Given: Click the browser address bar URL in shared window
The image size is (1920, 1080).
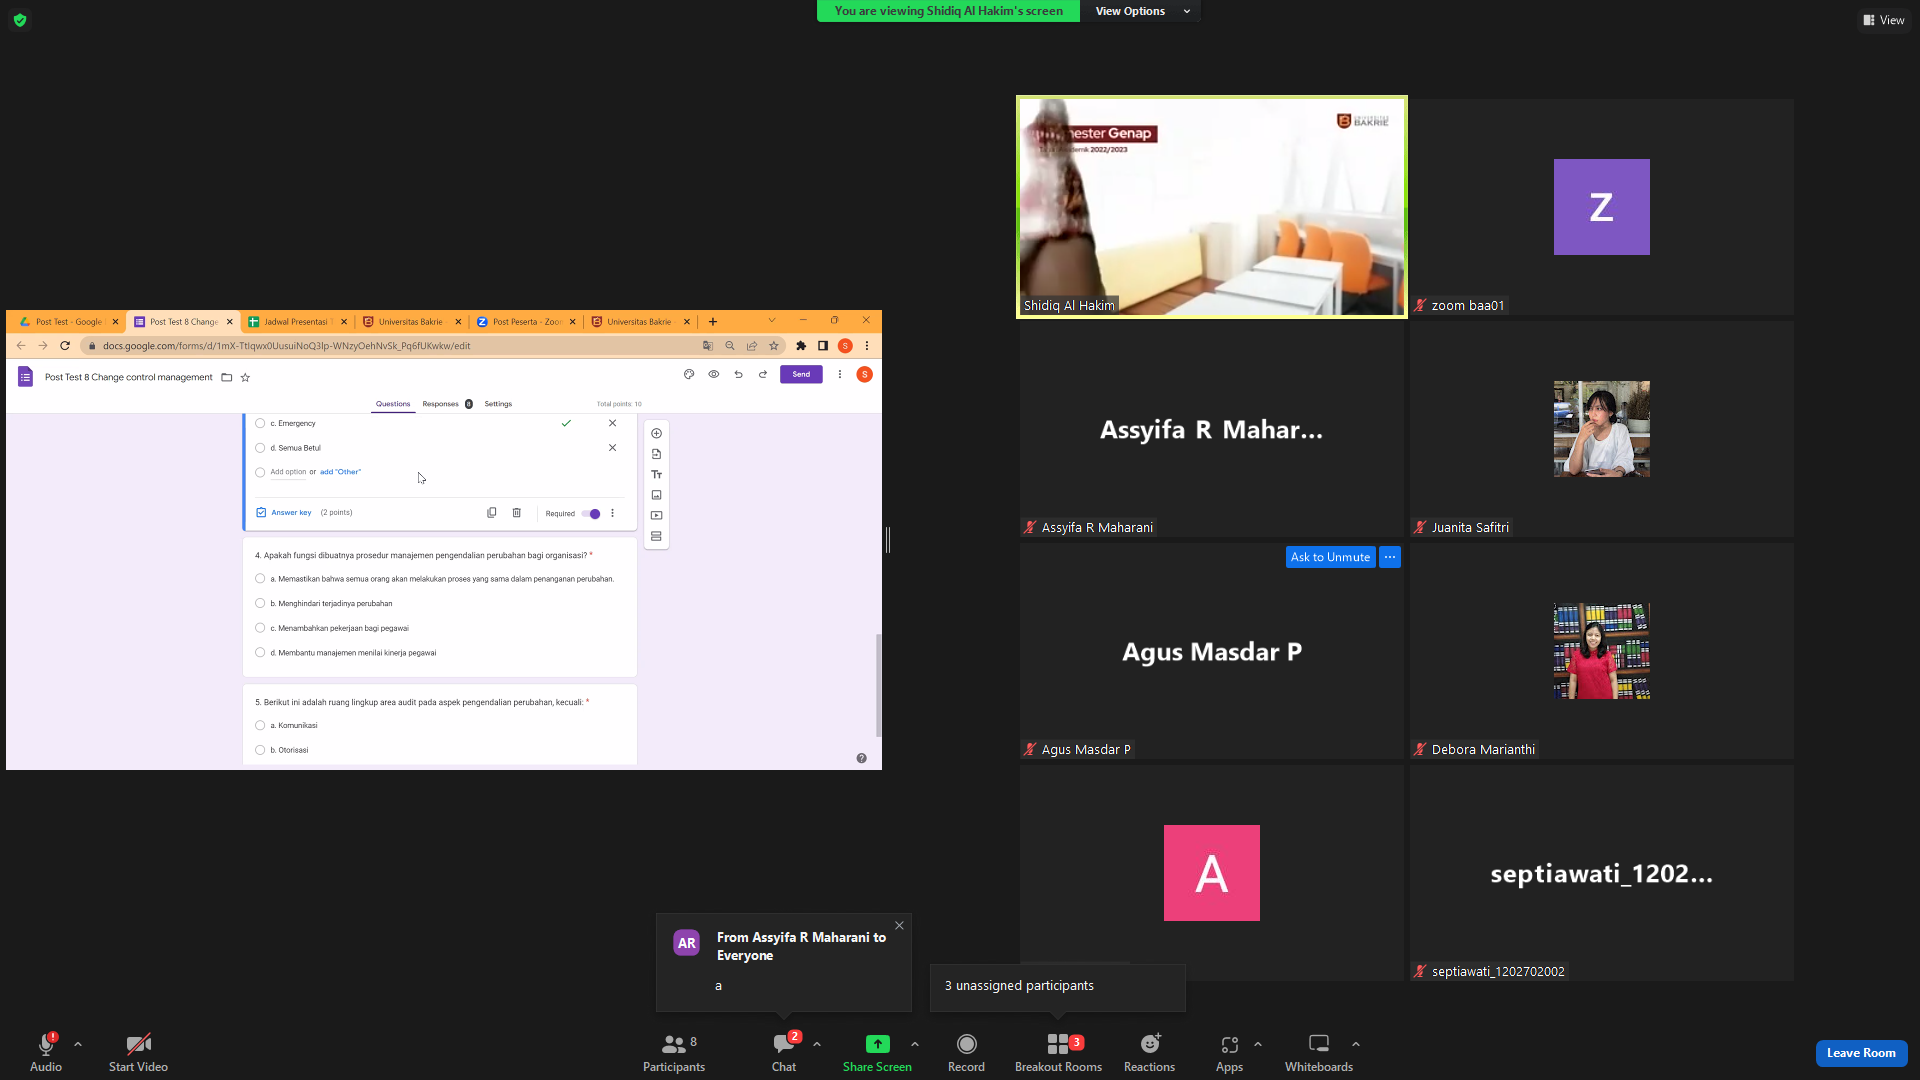Looking at the screenshot, I should [286, 346].
